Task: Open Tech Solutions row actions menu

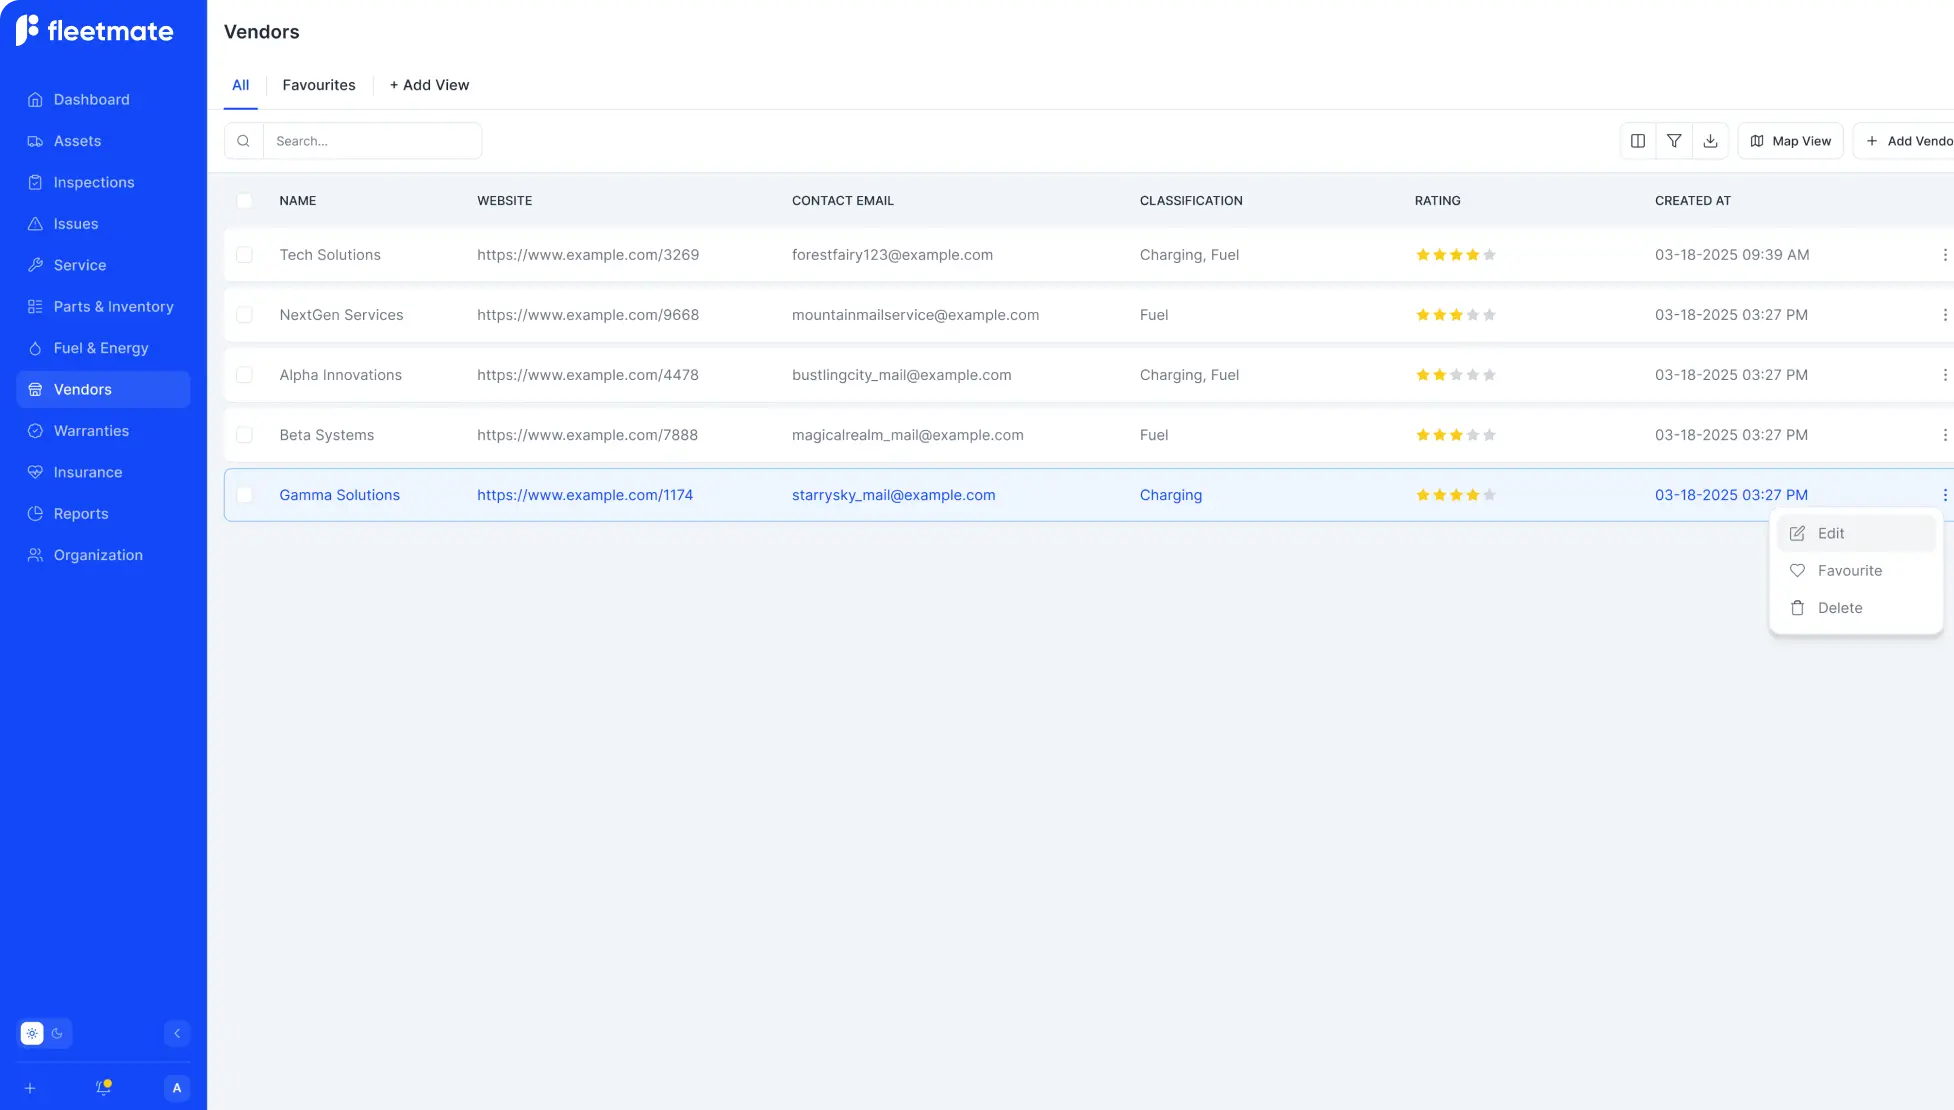Action: point(1944,255)
